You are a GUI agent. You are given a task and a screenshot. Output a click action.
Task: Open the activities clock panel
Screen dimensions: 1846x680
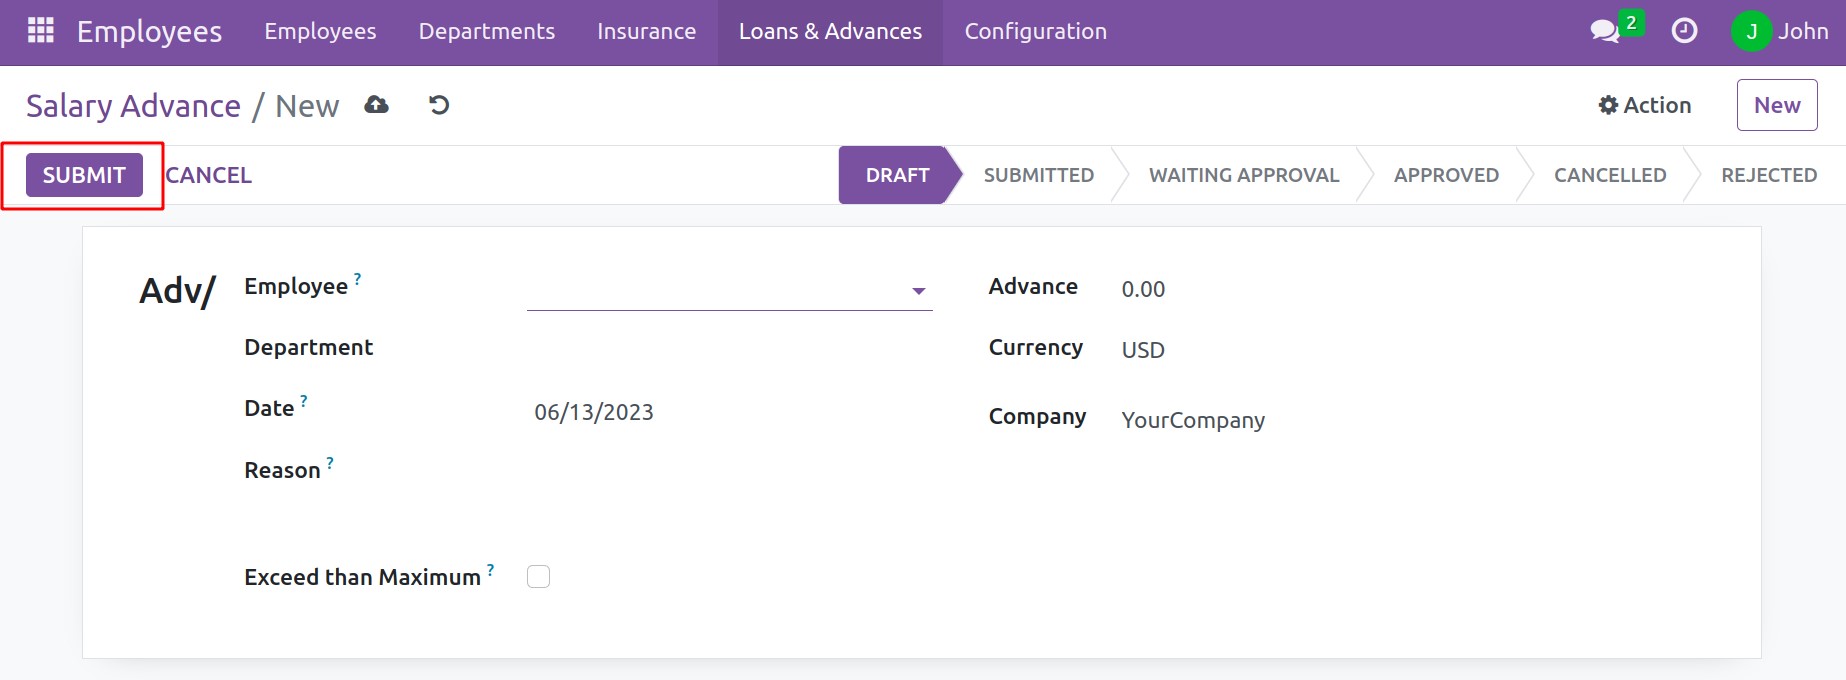(x=1684, y=31)
